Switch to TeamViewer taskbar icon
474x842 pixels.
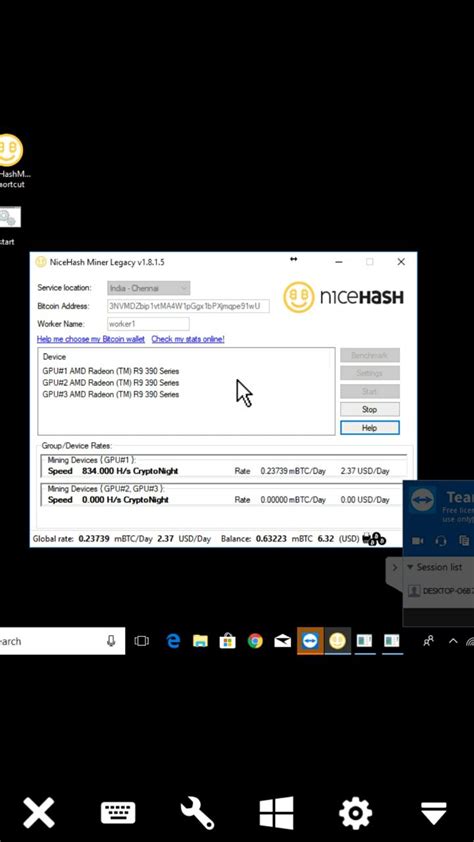point(310,641)
